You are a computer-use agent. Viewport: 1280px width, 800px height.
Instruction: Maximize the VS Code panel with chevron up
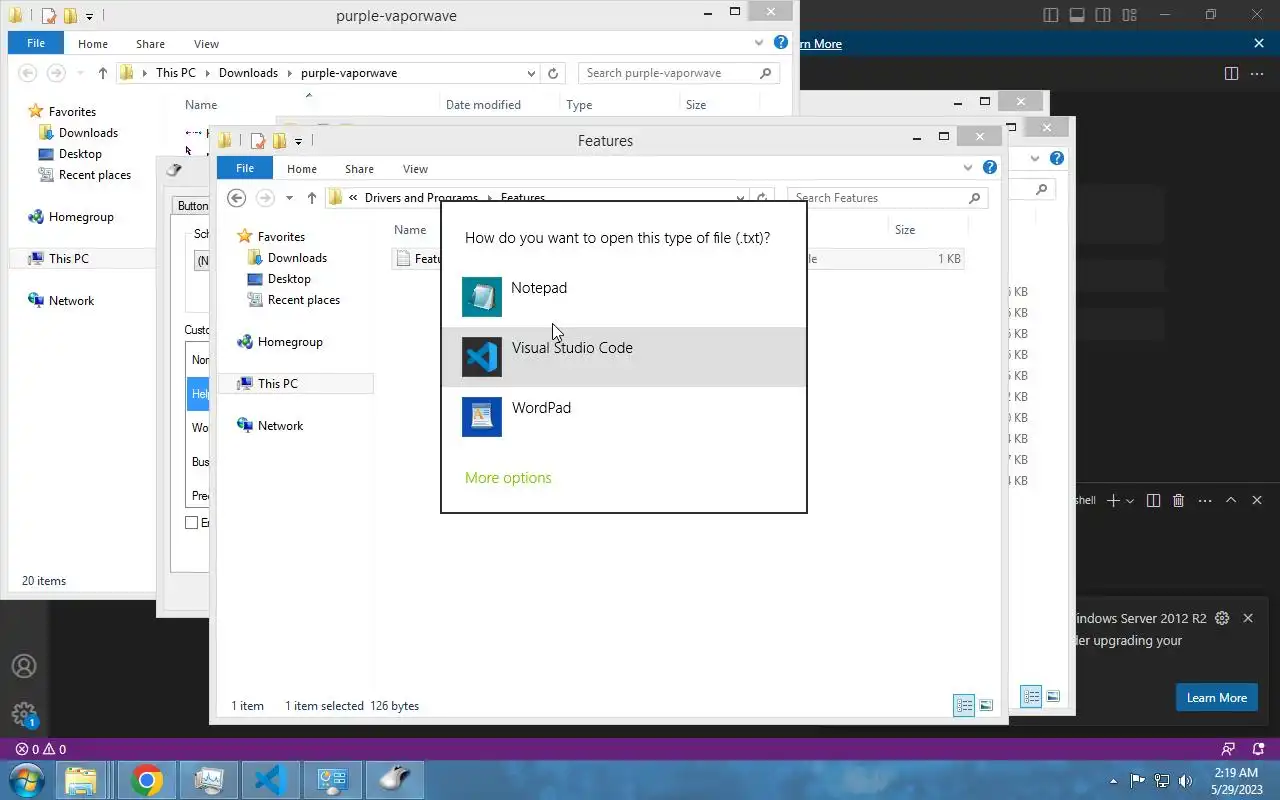[x=1231, y=500]
